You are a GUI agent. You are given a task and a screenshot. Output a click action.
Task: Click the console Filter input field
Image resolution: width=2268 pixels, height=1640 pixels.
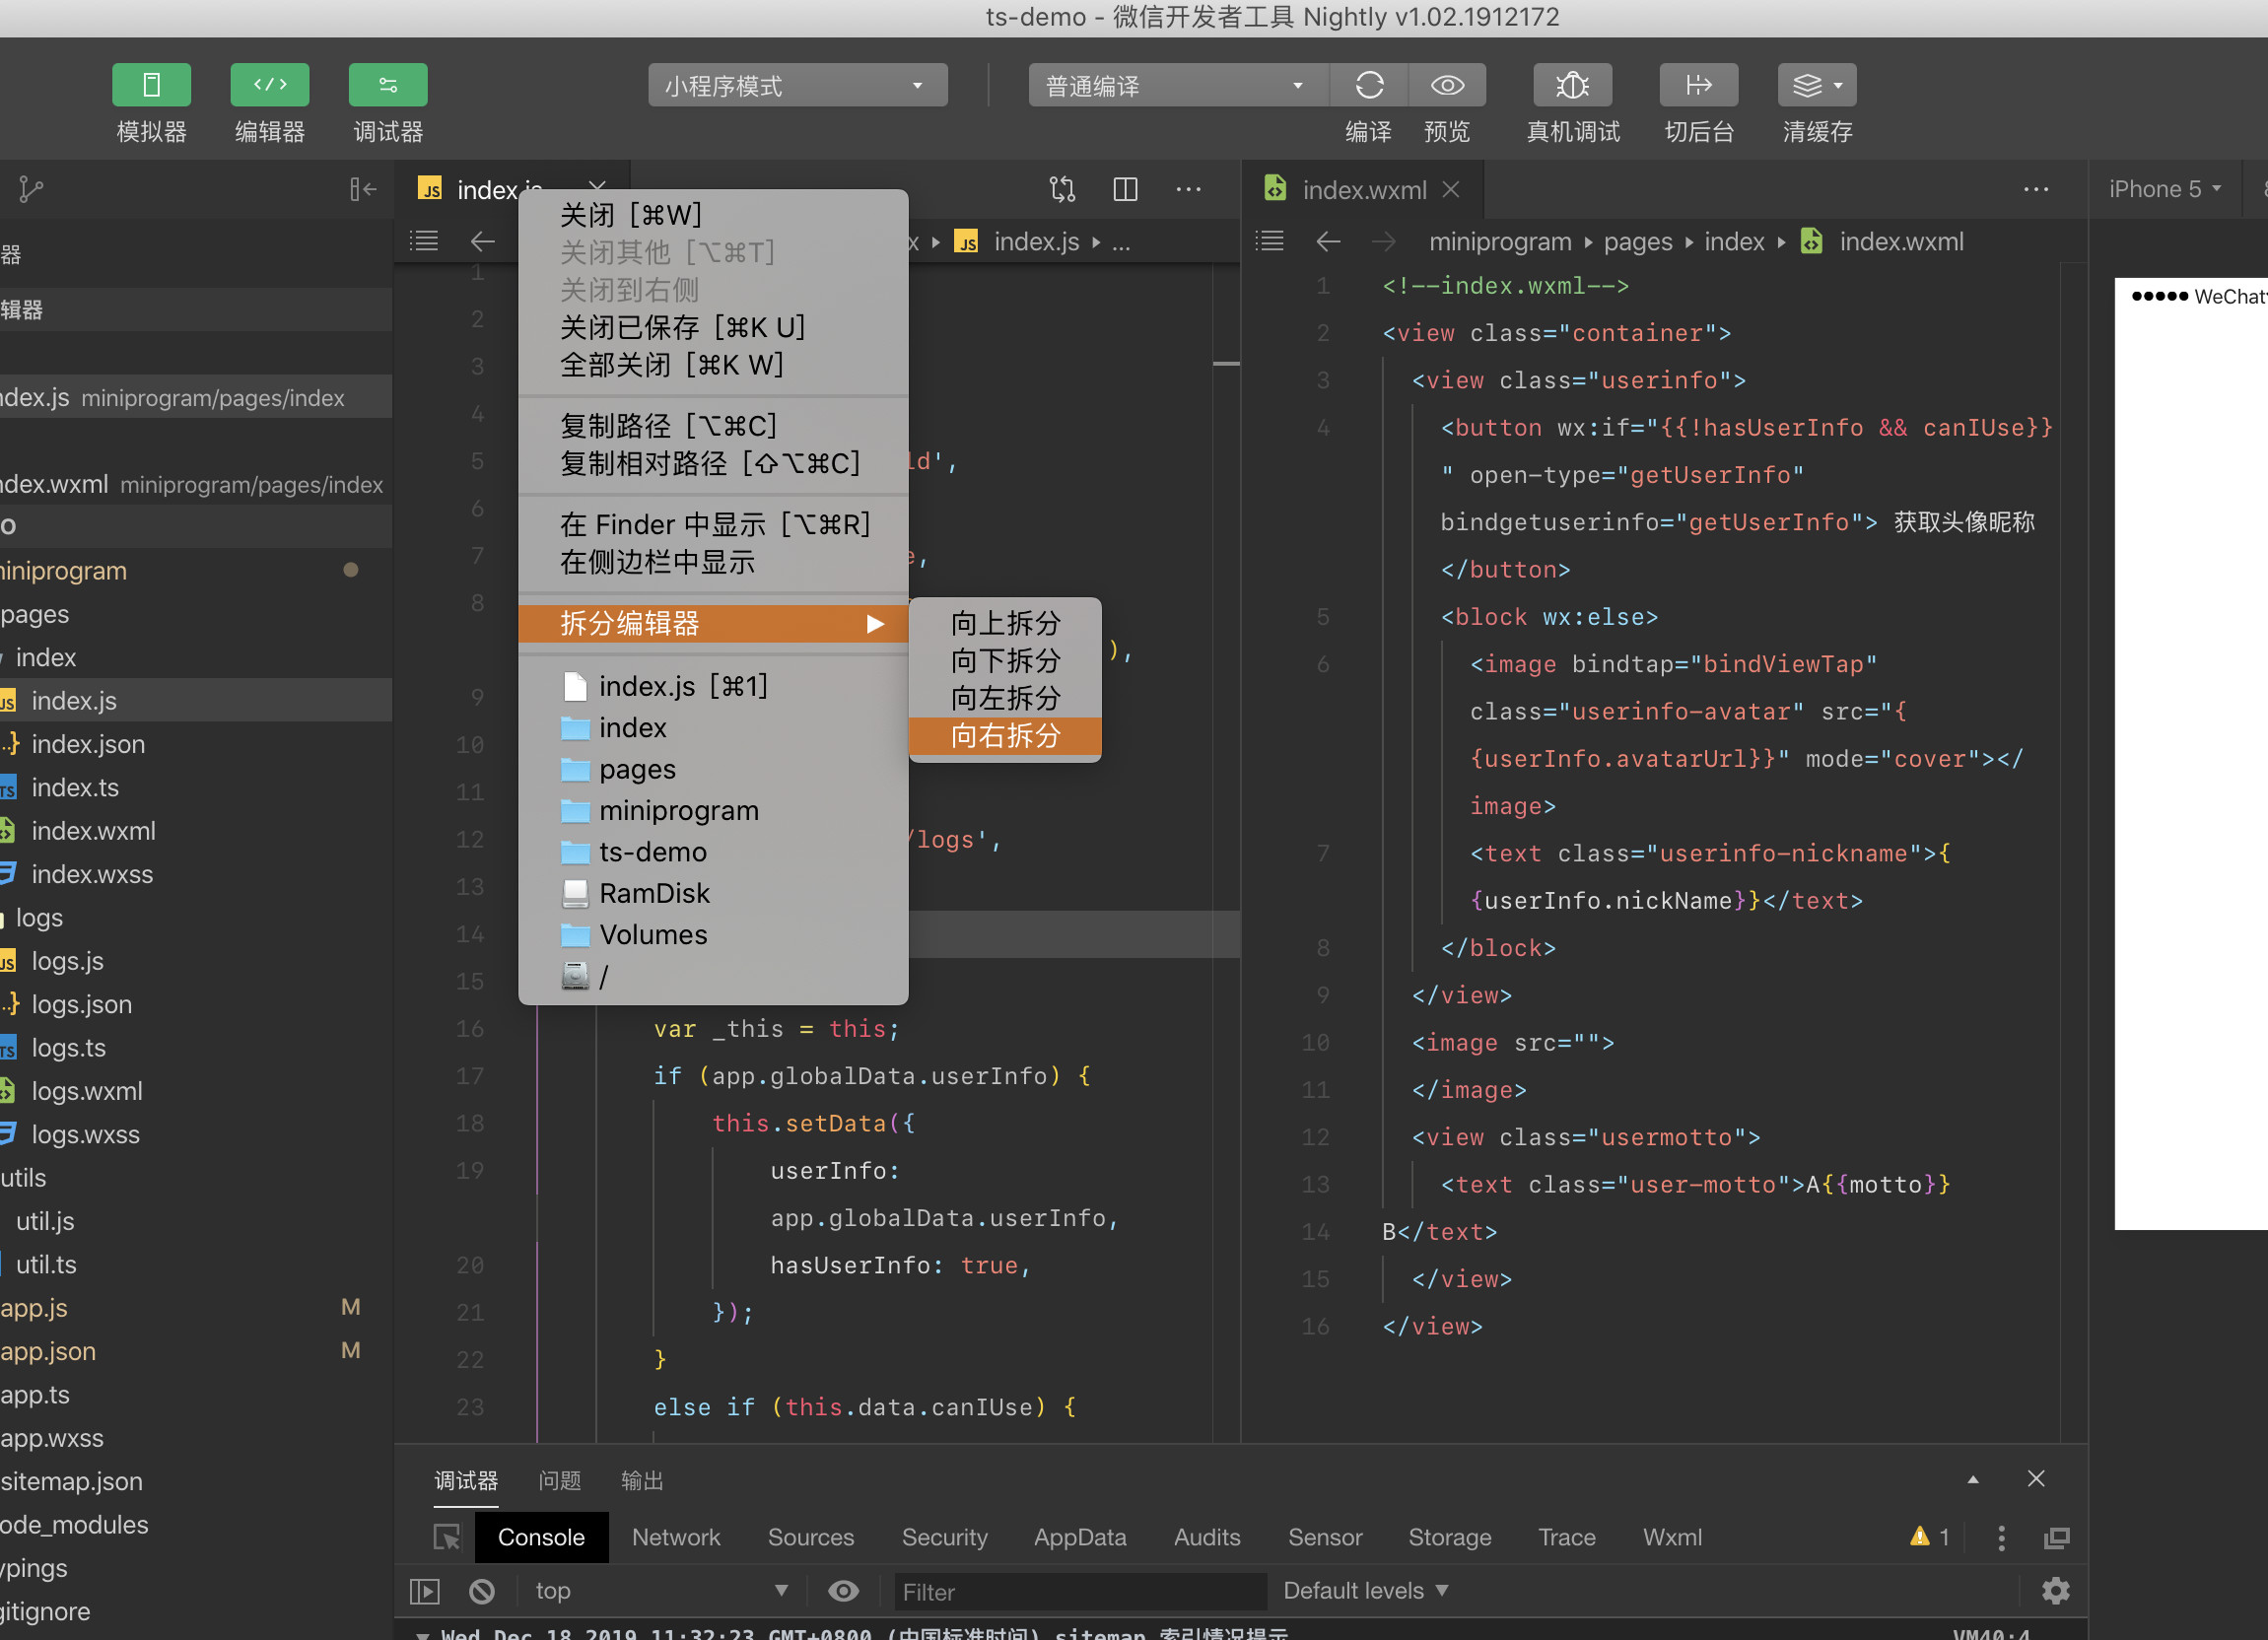click(1080, 1591)
